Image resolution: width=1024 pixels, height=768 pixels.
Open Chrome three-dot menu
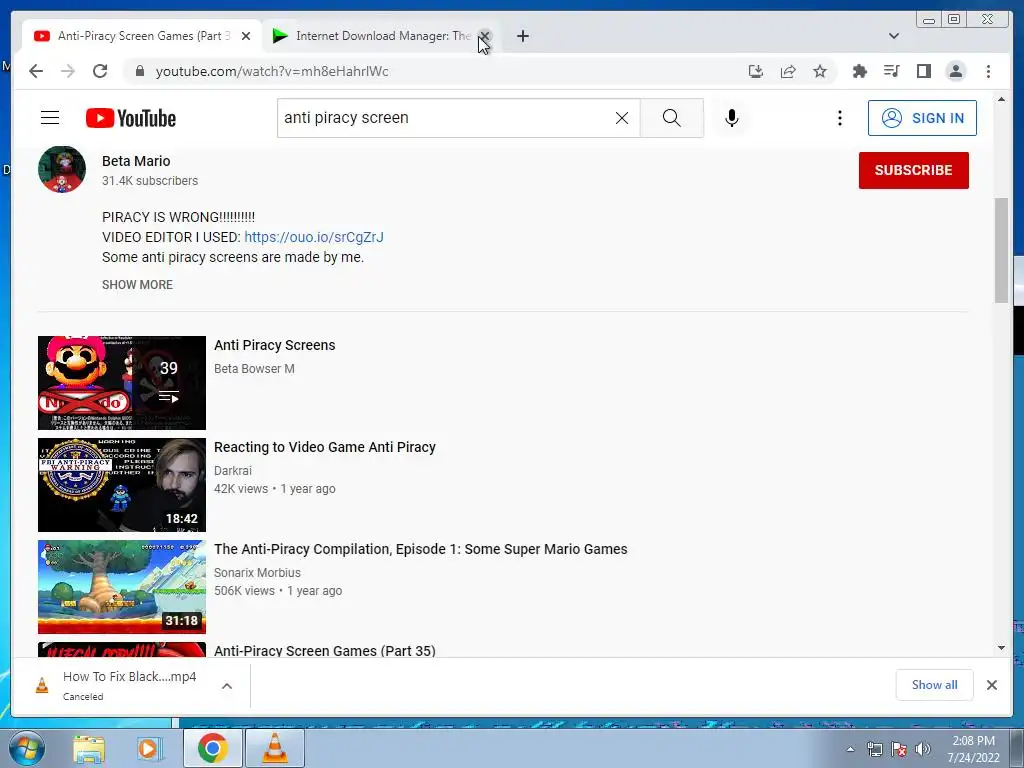988,71
